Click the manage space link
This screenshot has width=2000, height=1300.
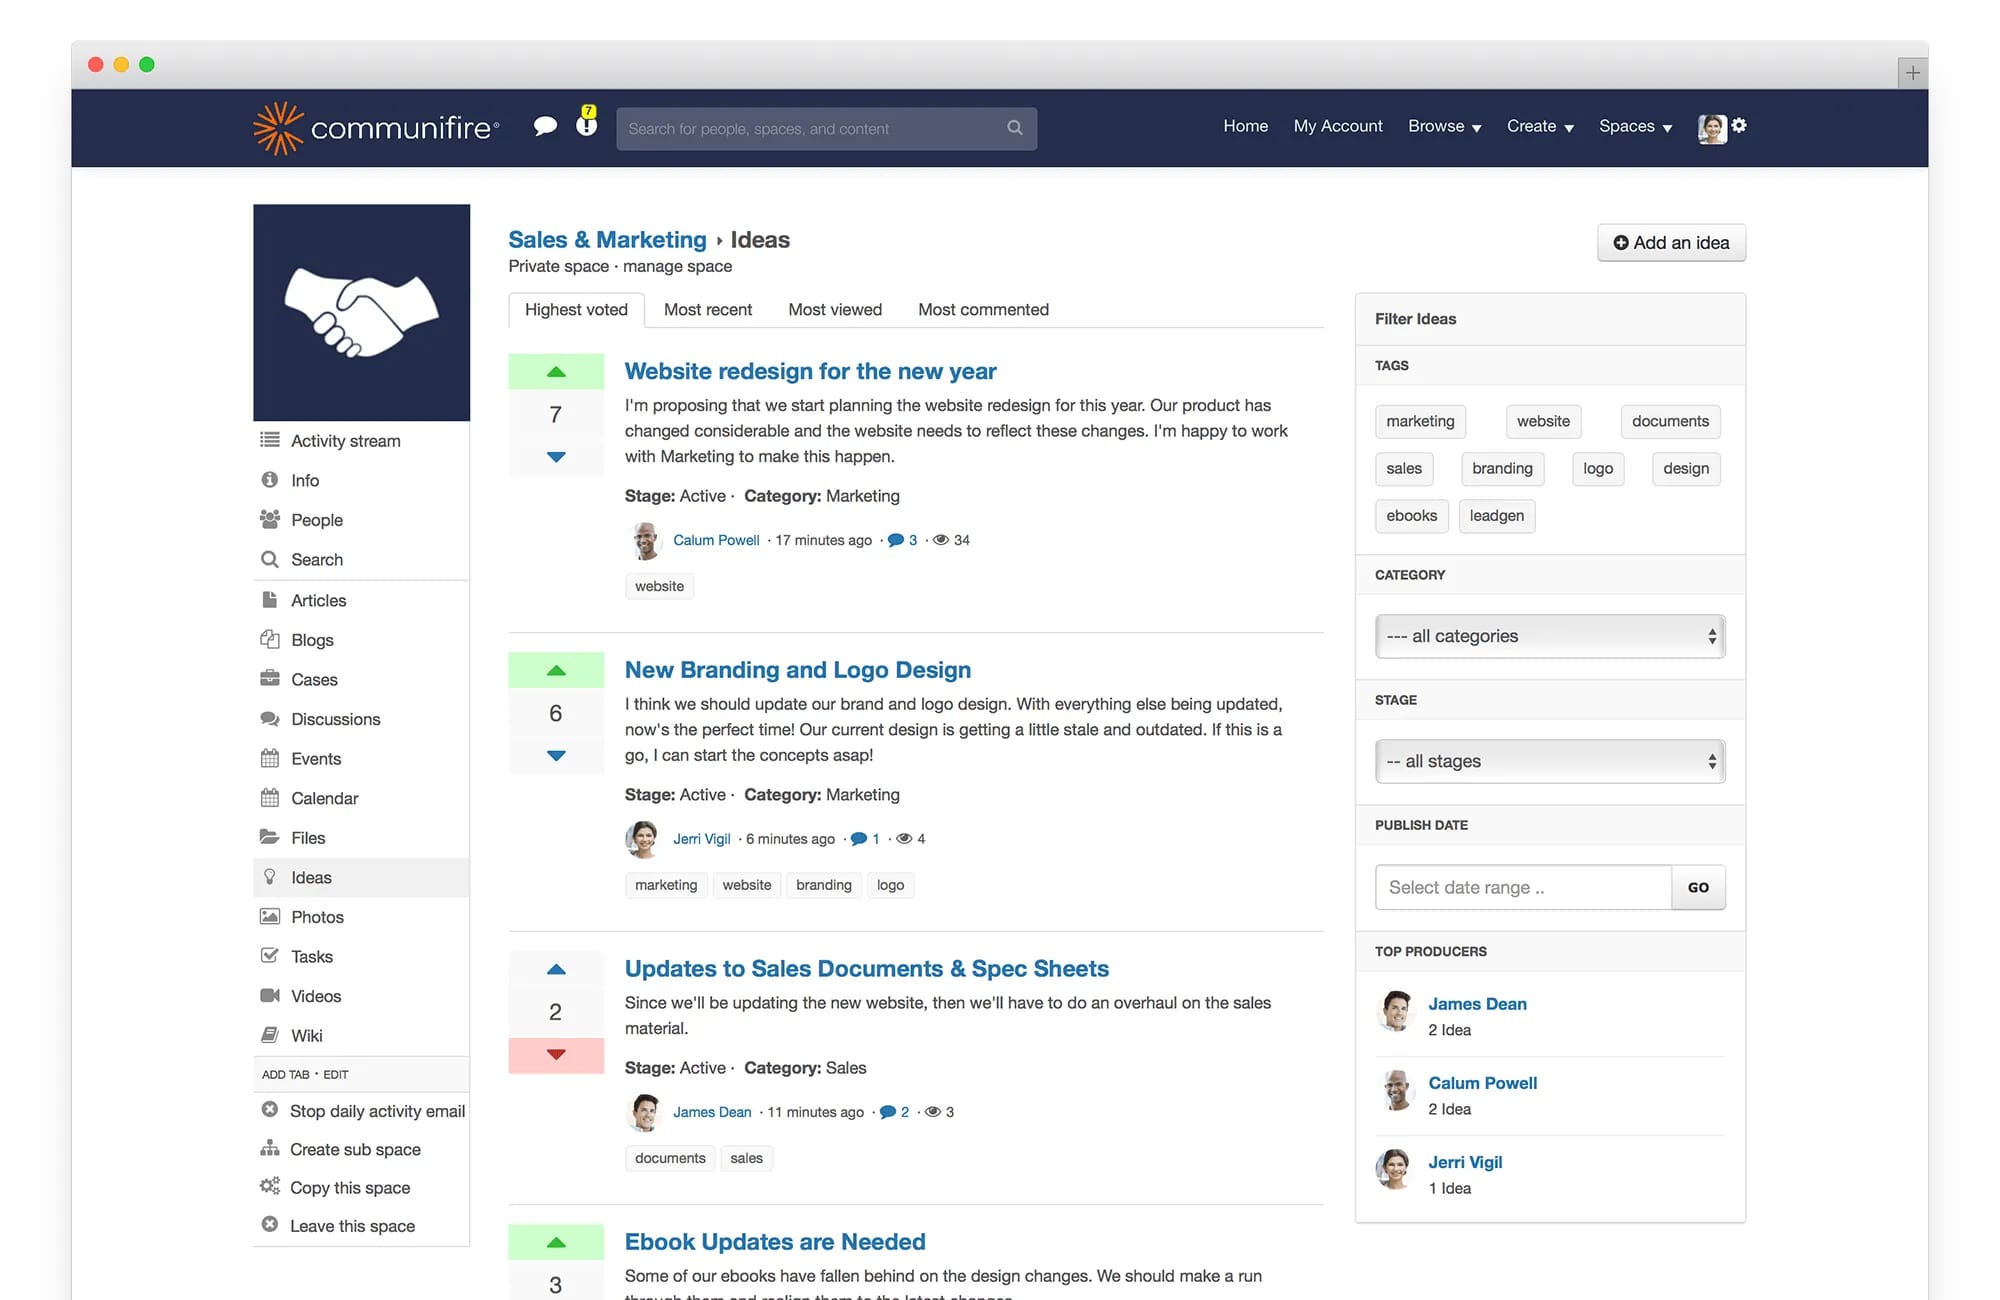[x=677, y=266]
